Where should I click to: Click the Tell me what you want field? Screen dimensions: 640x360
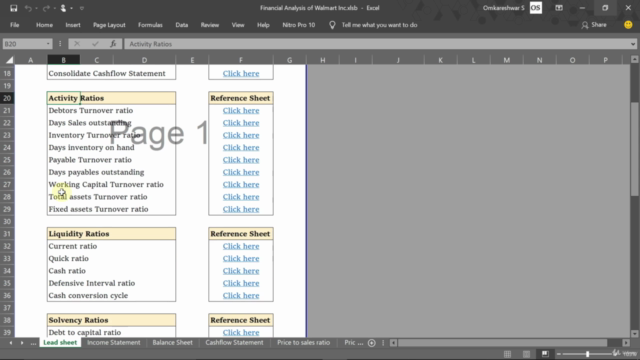click(x=379, y=25)
